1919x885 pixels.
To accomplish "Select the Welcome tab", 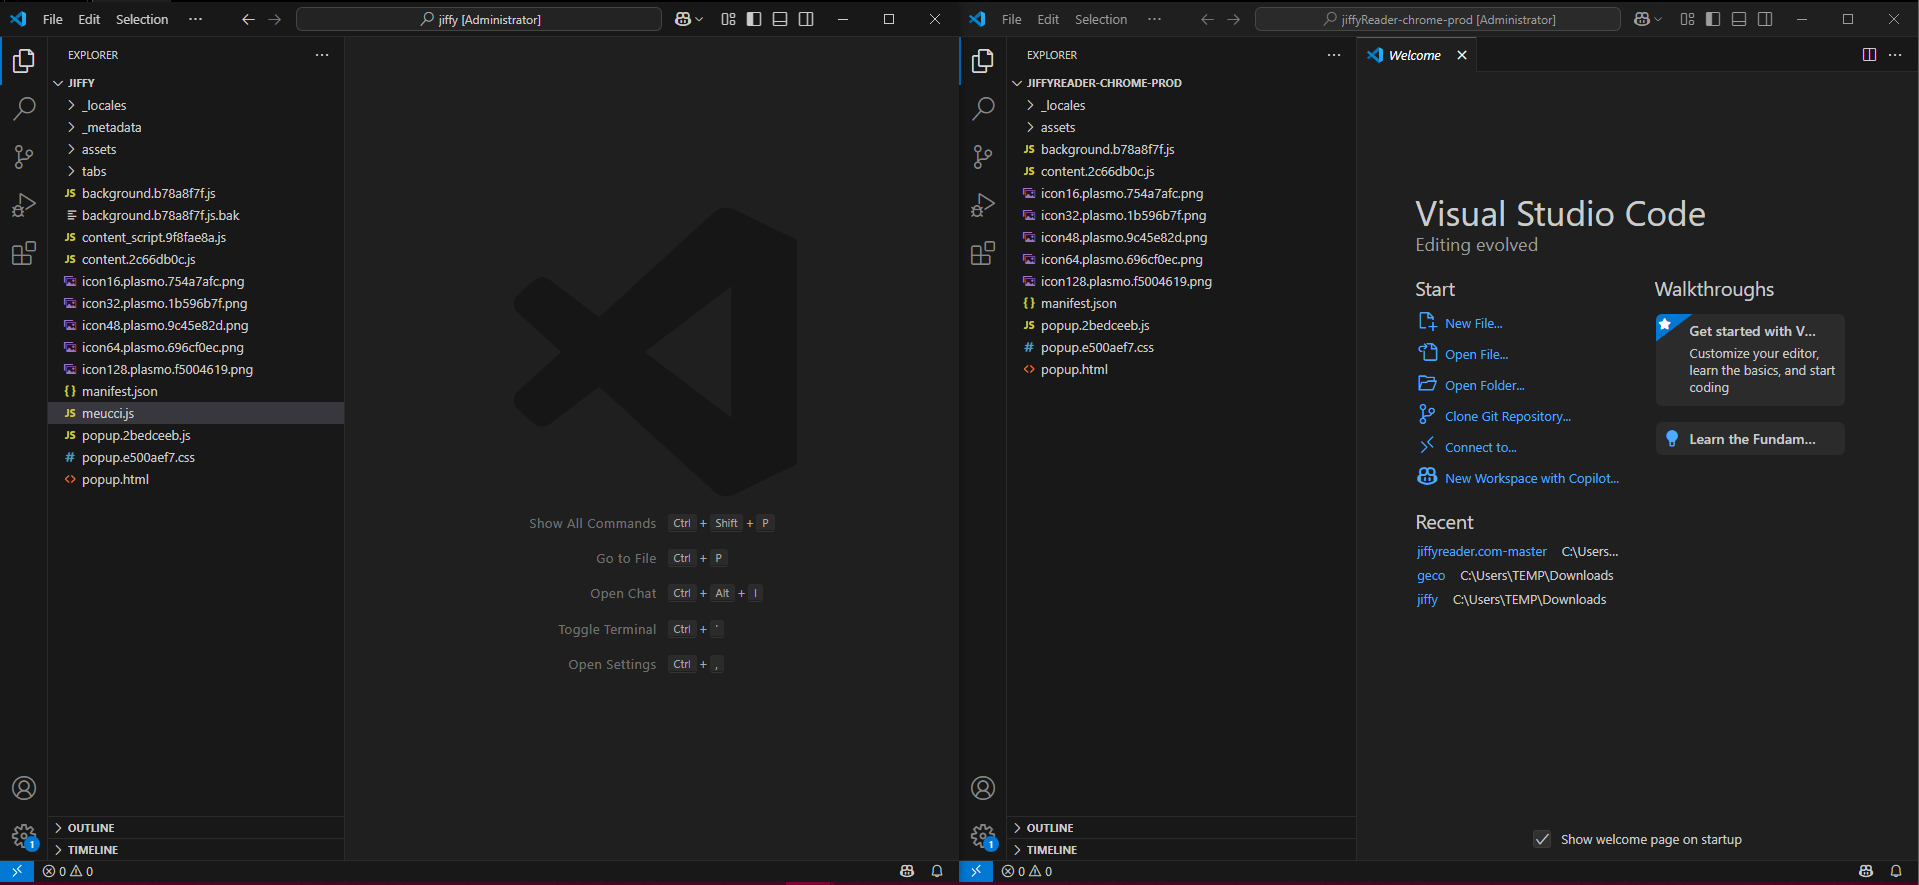I will click(1414, 55).
